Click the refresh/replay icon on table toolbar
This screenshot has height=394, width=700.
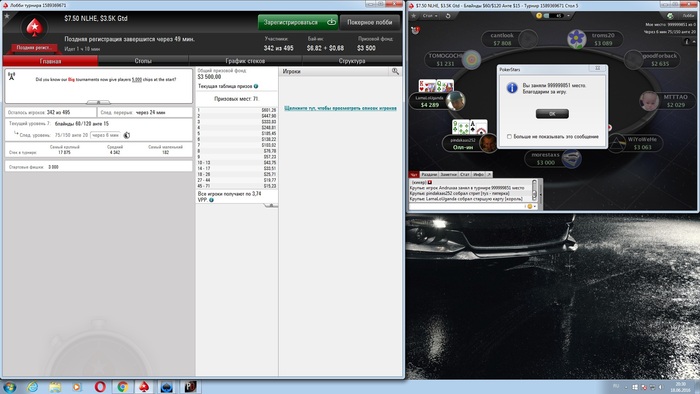(x=448, y=16)
